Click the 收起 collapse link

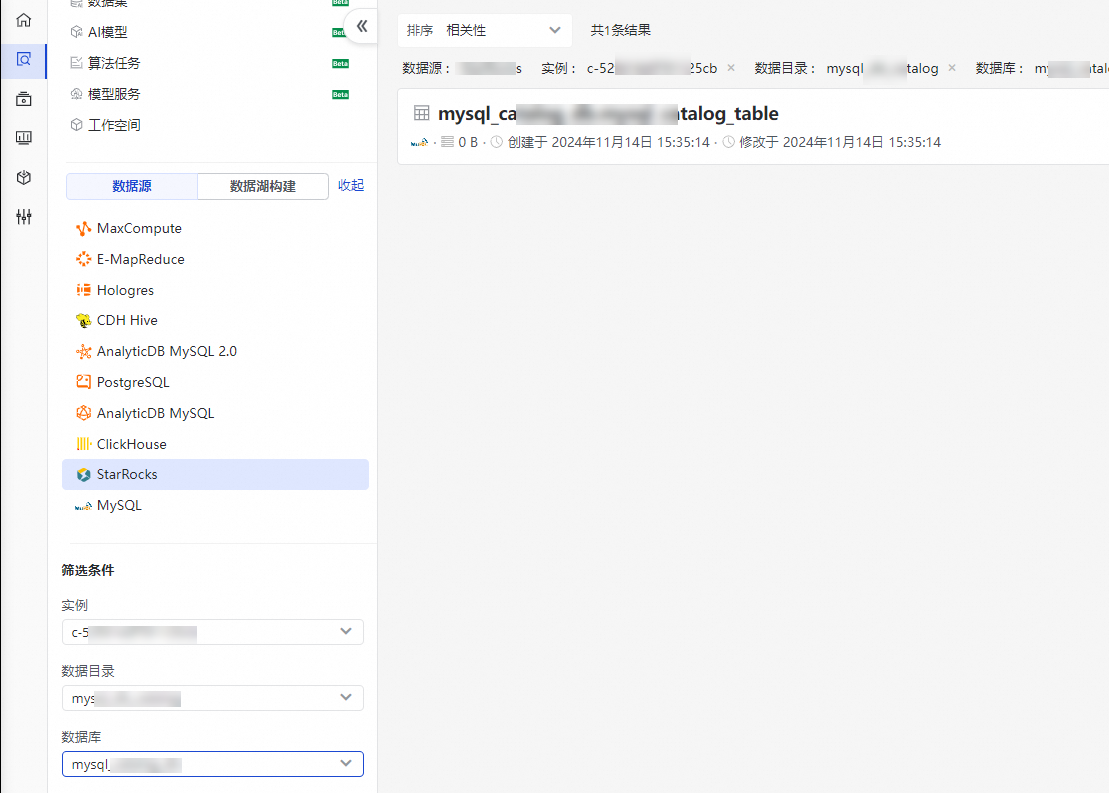point(351,185)
